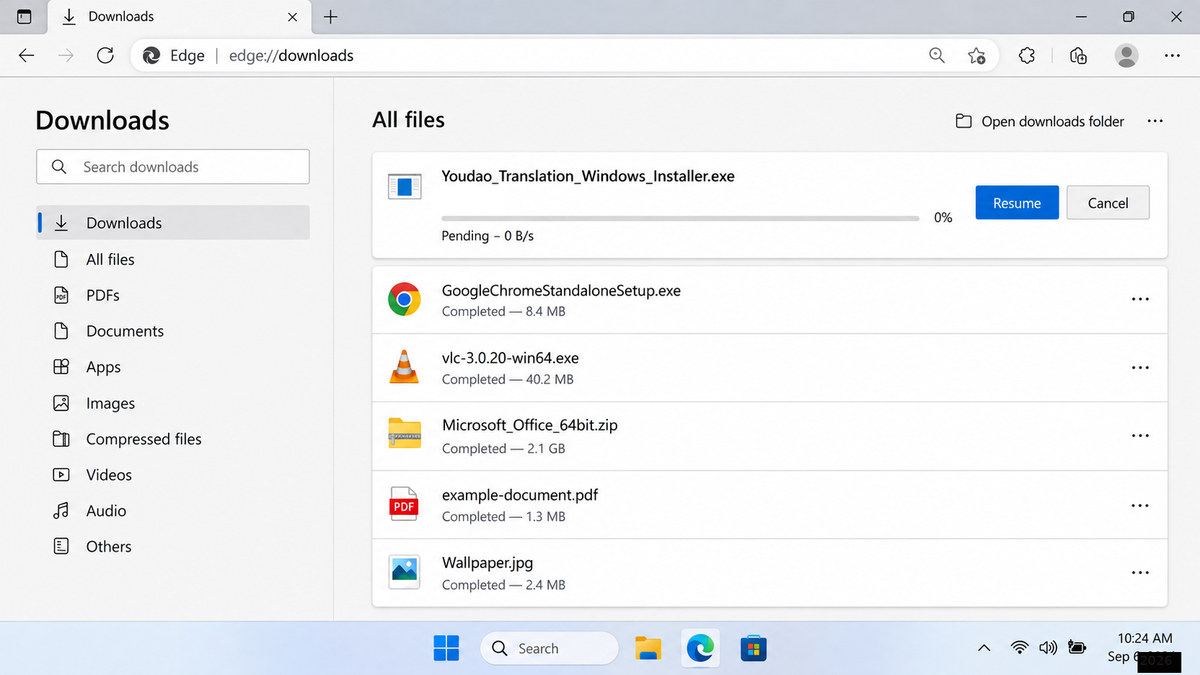1200x675 pixels.
Task: Click the Microsoft Office zip folder icon
Action: click(404, 434)
